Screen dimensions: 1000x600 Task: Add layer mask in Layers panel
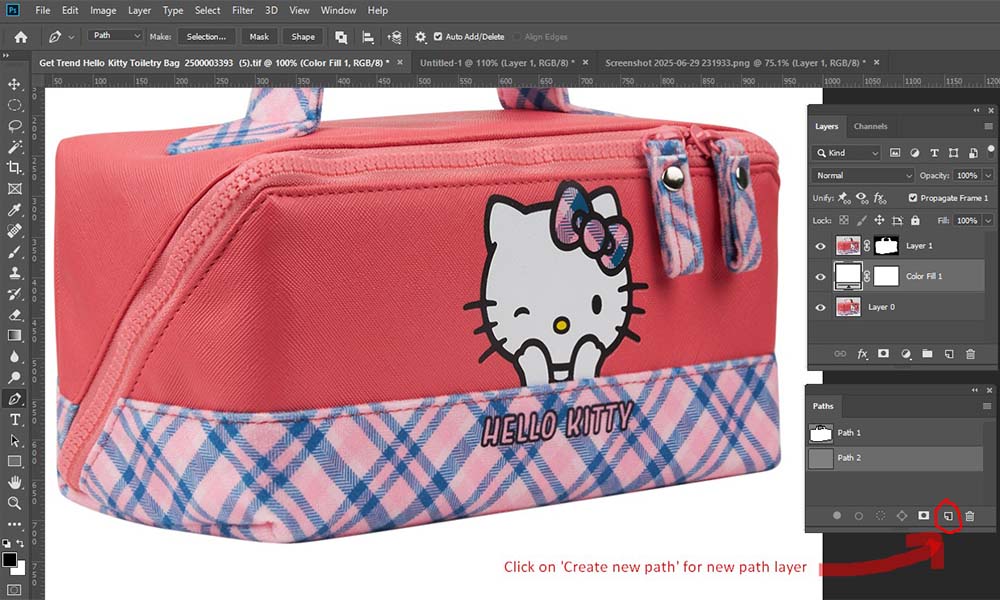click(x=883, y=353)
